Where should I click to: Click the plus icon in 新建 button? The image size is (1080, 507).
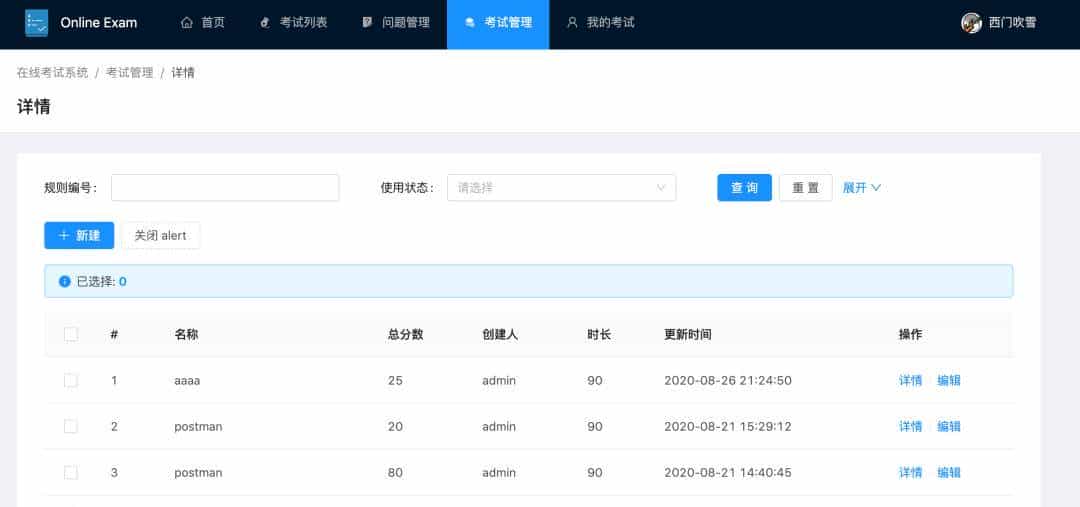(x=64, y=236)
